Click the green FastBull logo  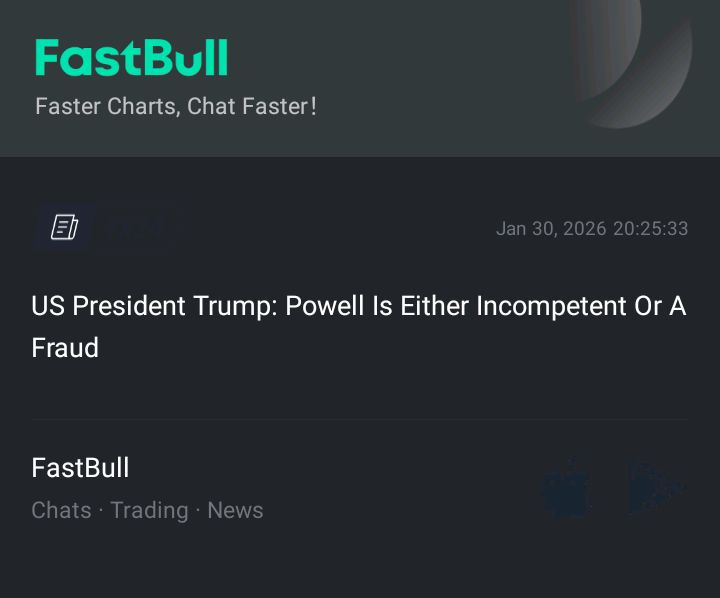[x=131, y=58]
